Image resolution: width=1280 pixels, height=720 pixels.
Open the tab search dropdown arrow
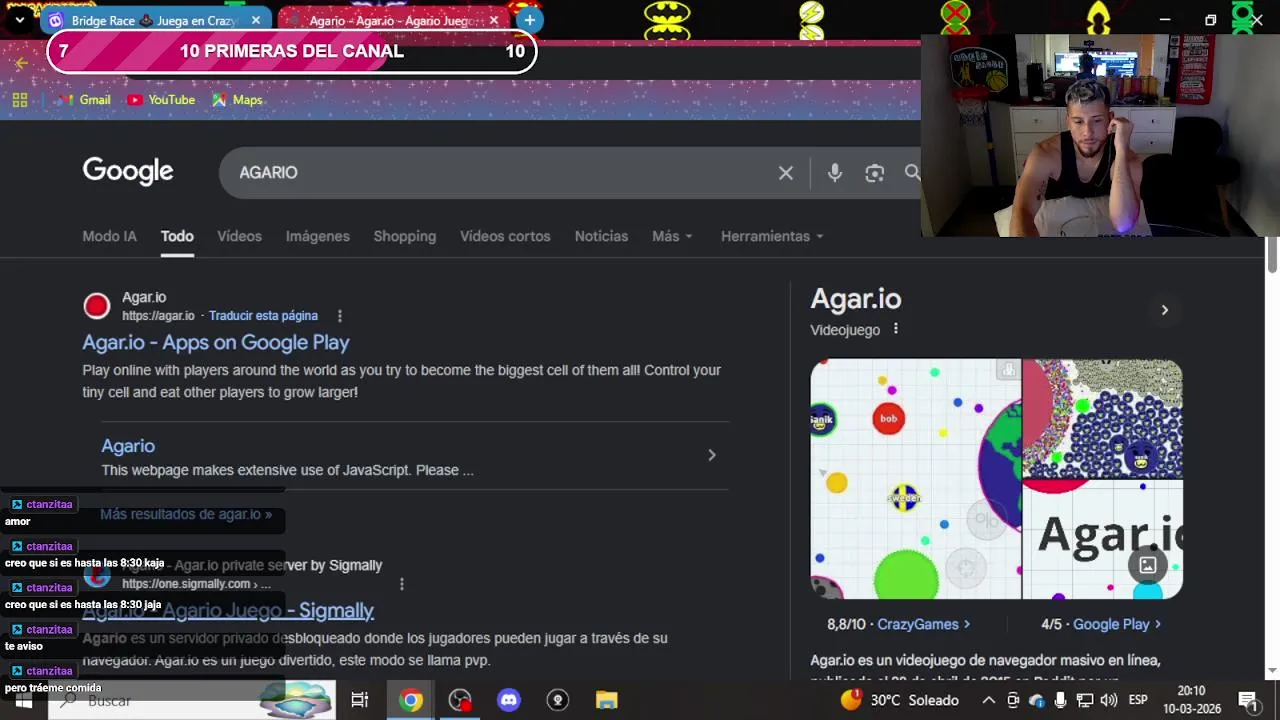click(19, 20)
